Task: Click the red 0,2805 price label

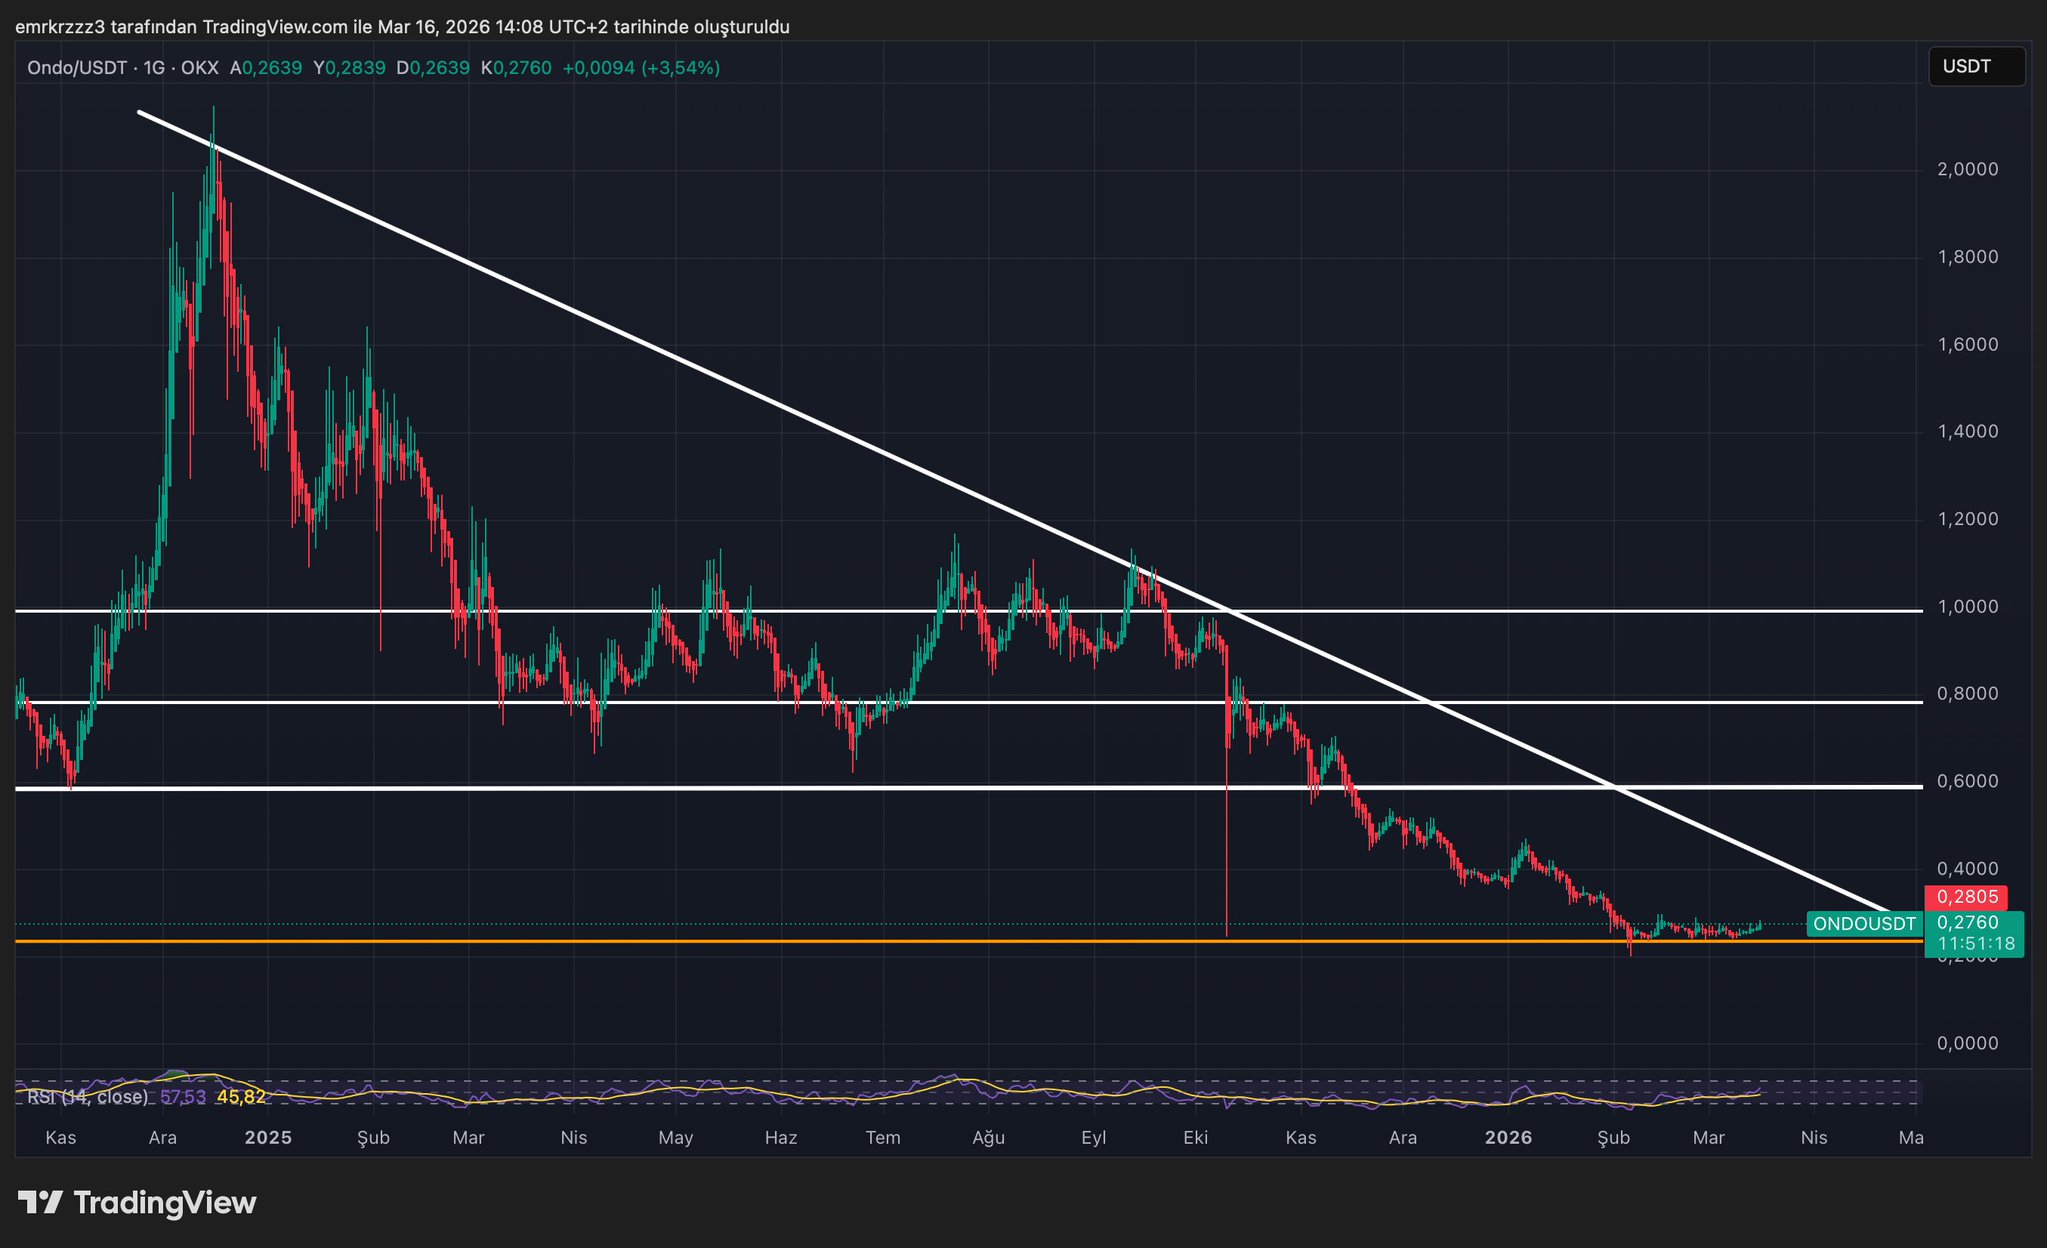Action: click(1965, 897)
